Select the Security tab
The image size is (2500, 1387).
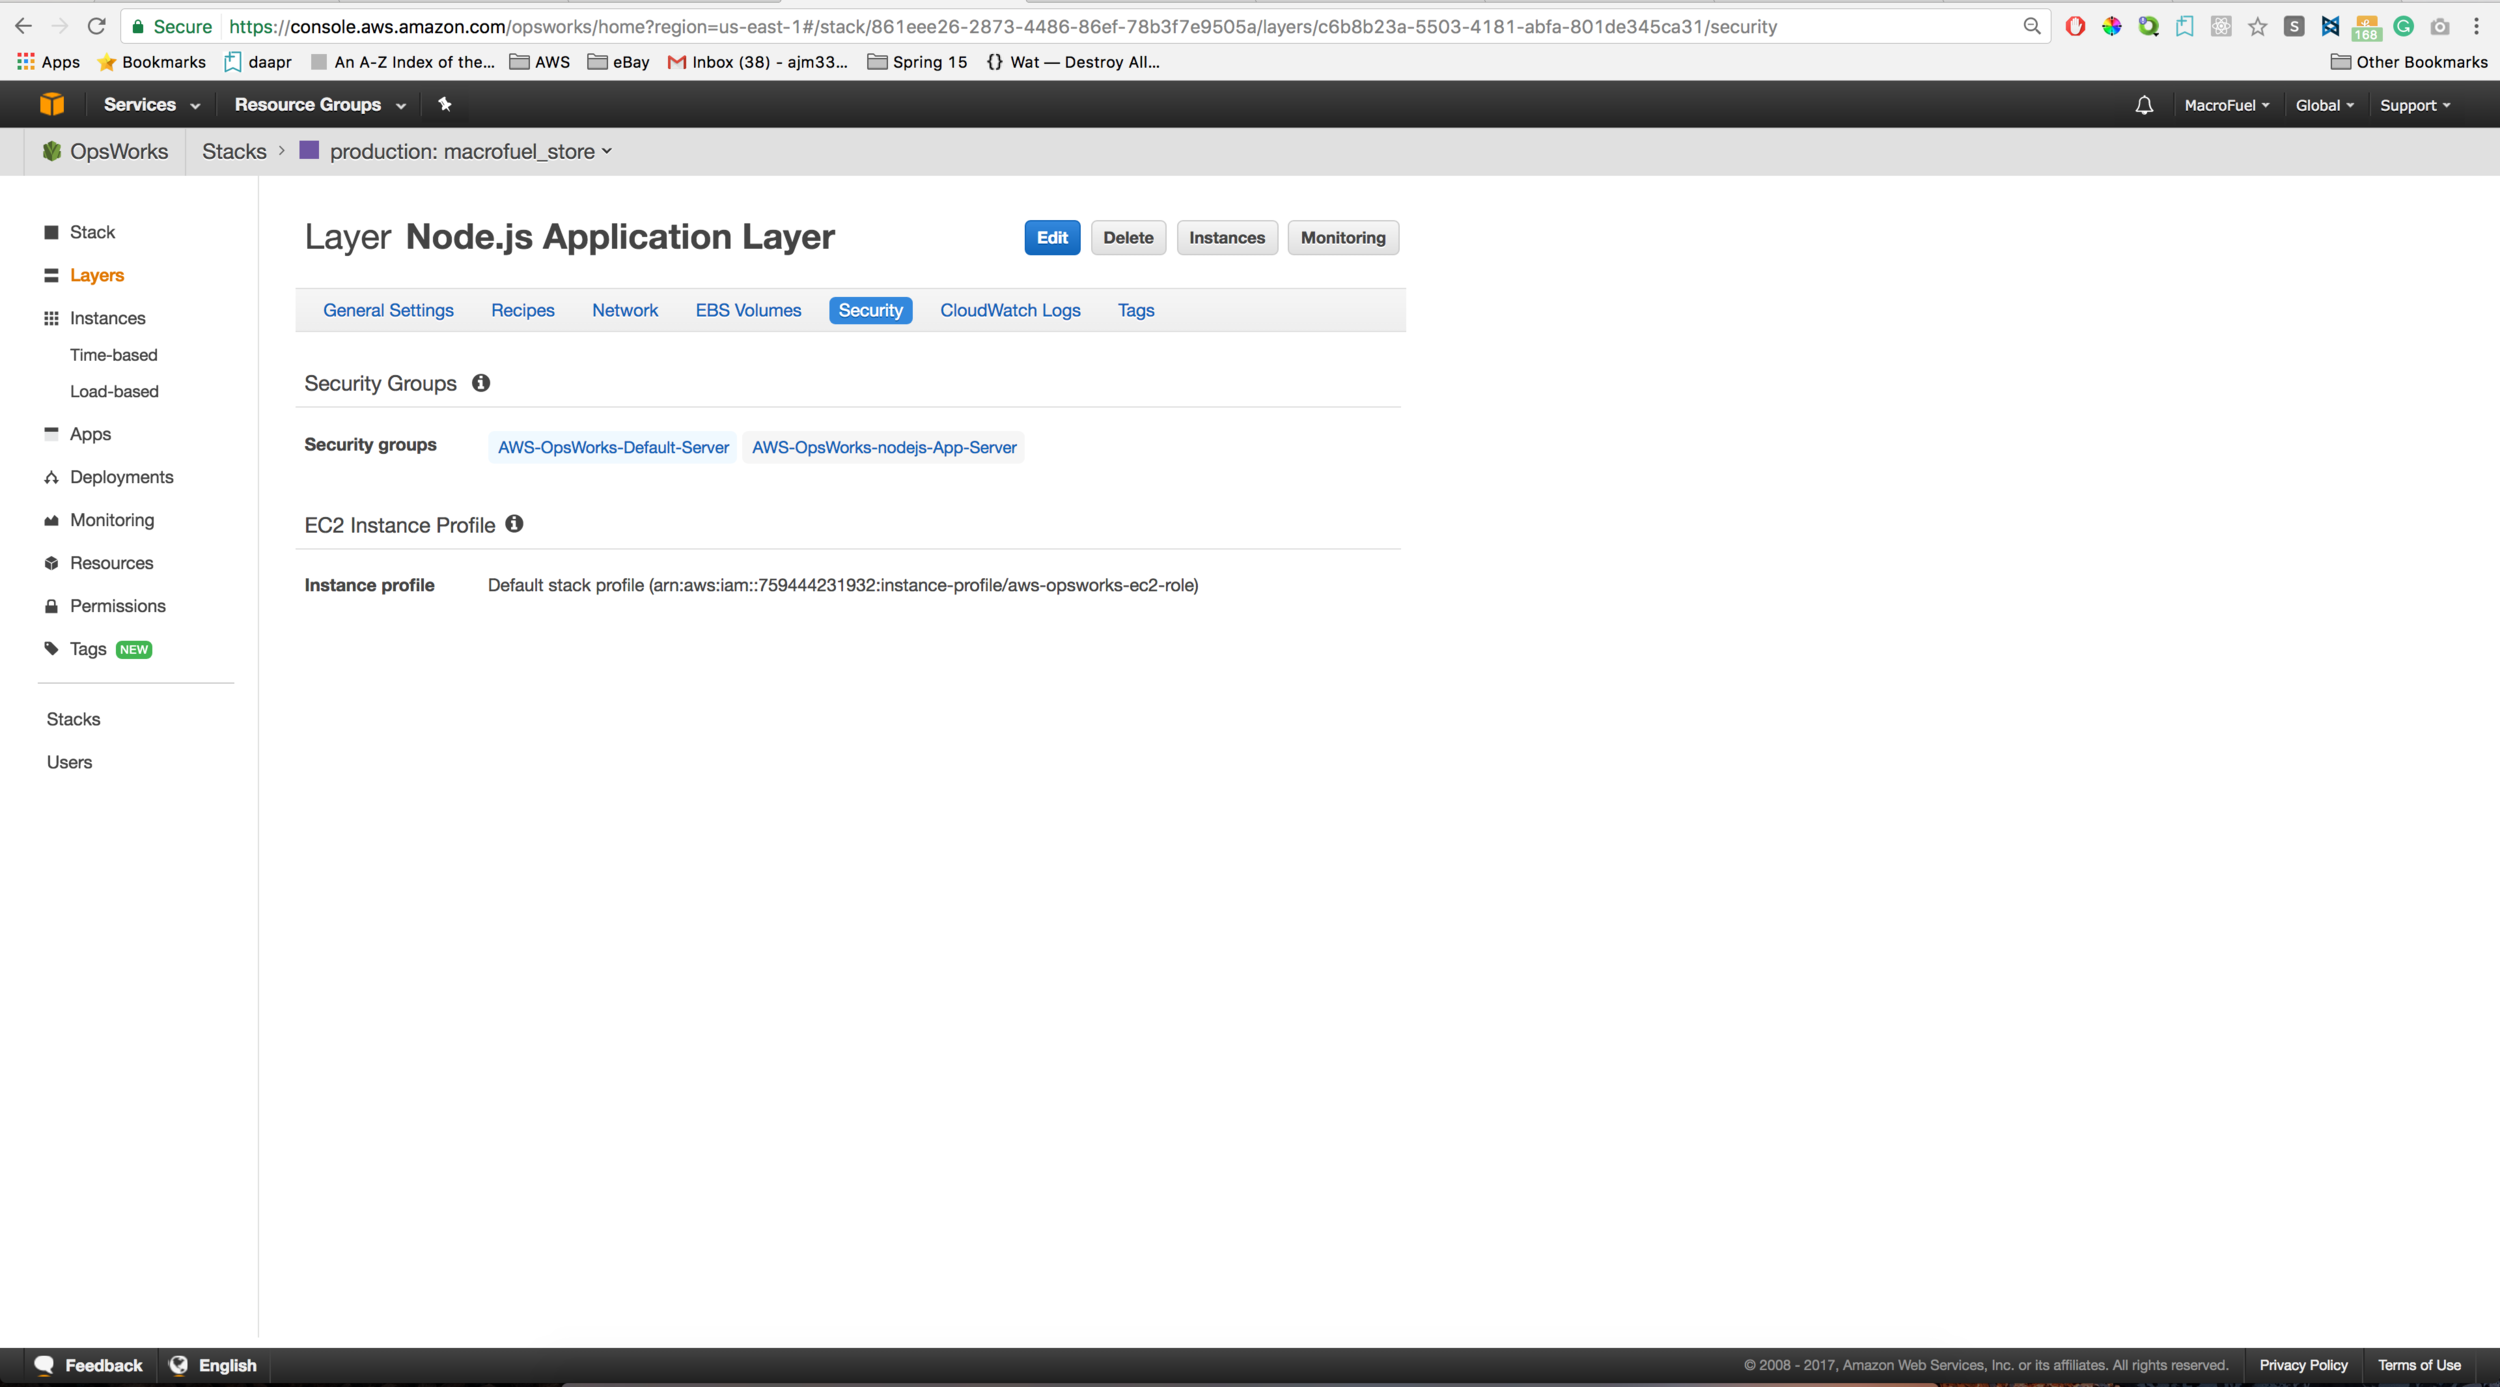871,310
